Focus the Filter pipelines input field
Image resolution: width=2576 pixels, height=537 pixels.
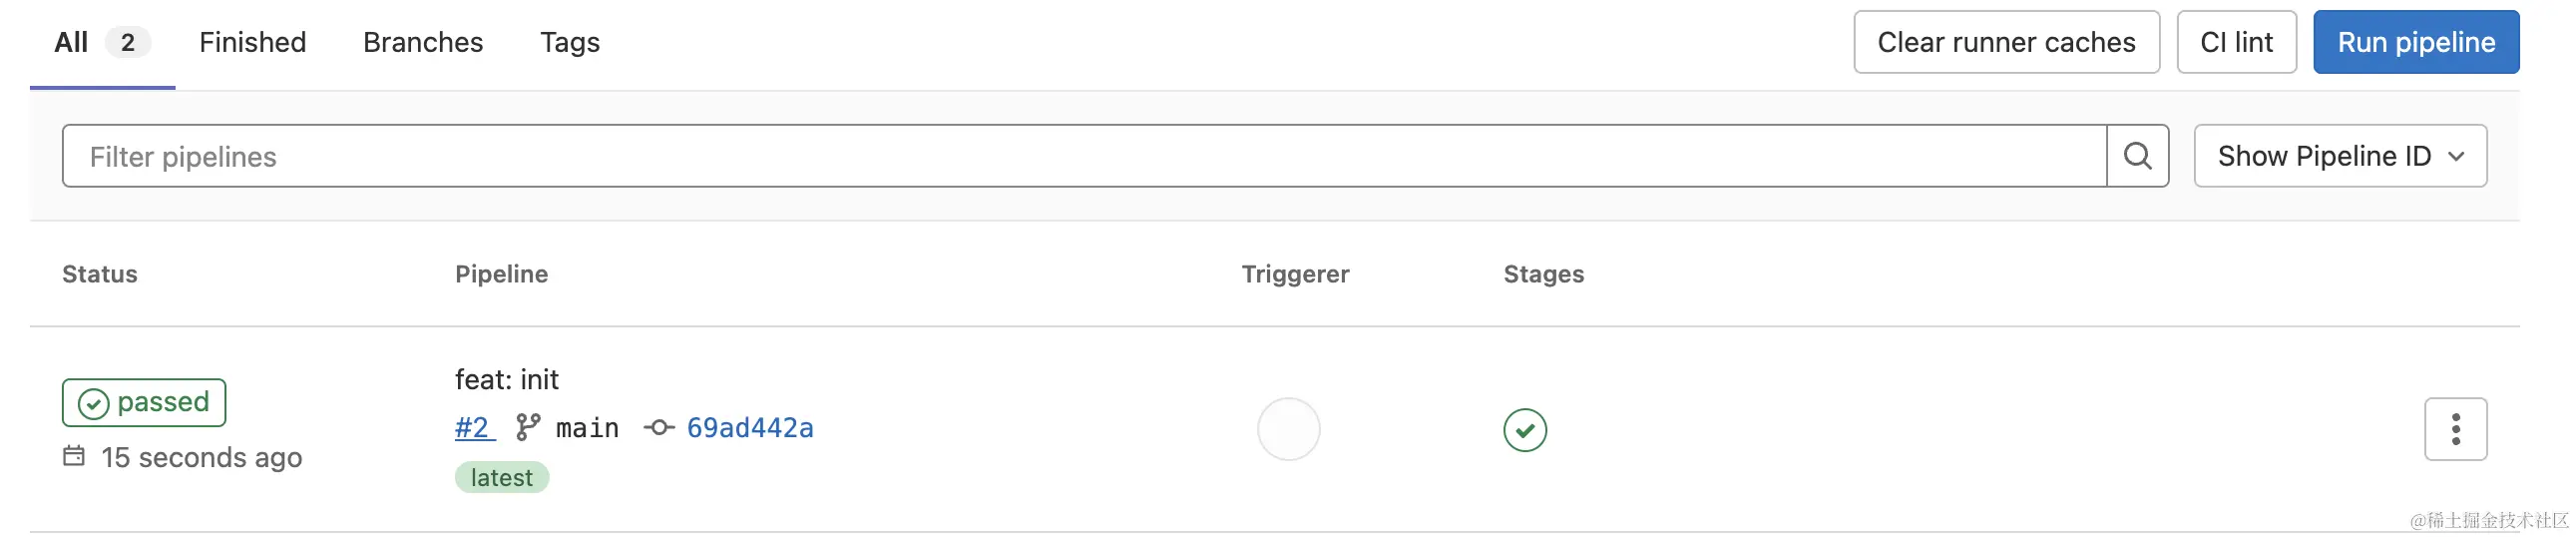[1084, 156]
